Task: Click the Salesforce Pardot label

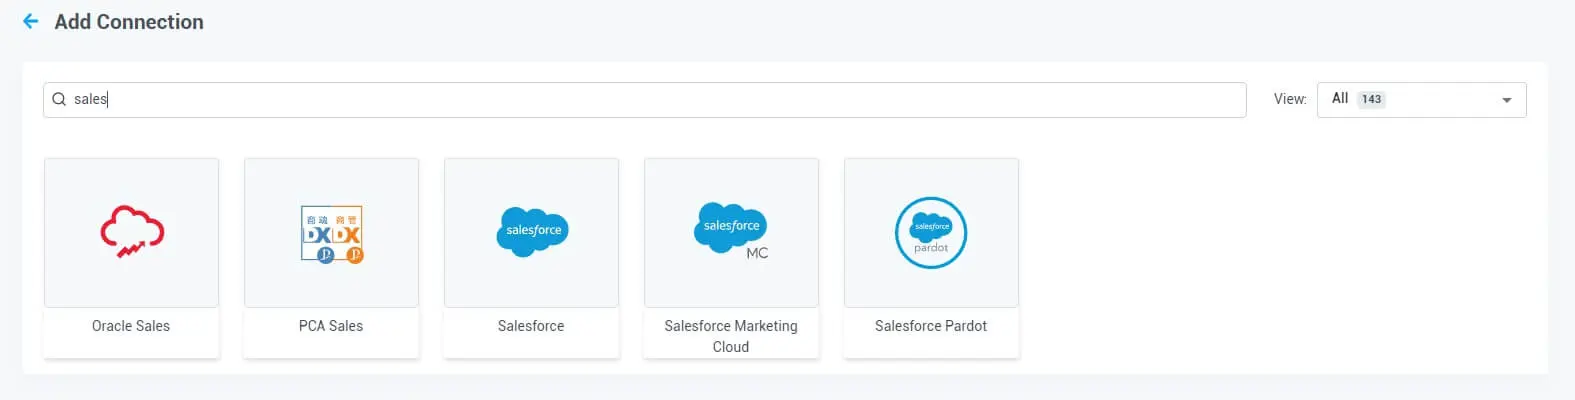Action: click(931, 326)
